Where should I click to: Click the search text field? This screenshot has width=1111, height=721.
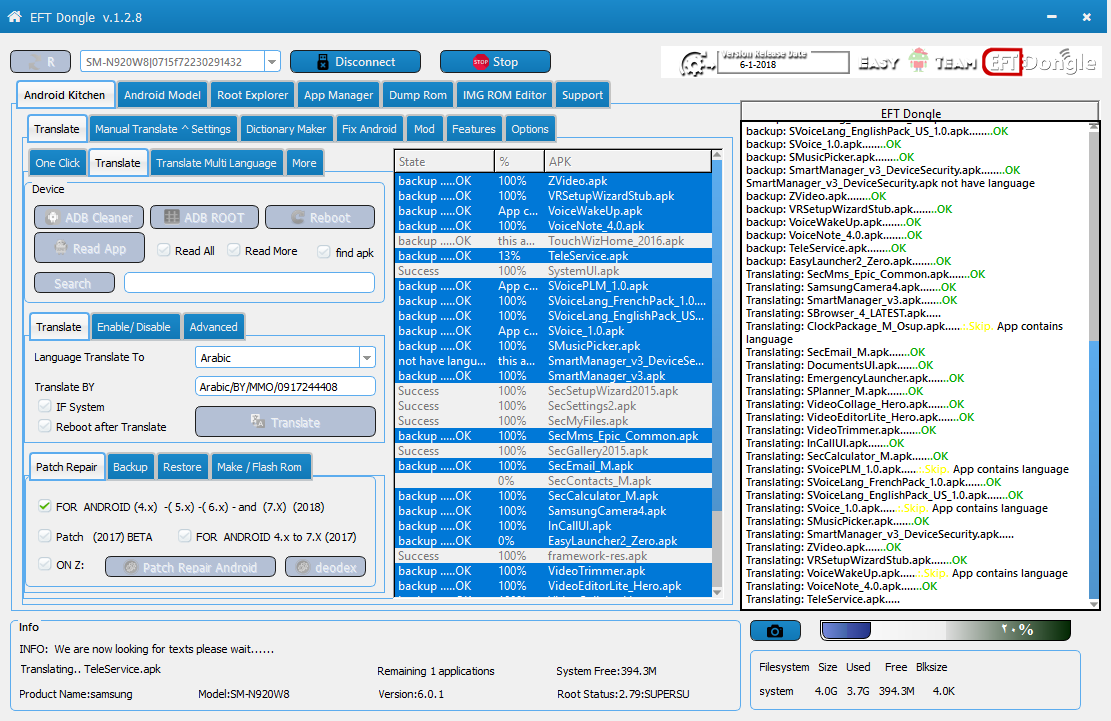click(249, 283)
